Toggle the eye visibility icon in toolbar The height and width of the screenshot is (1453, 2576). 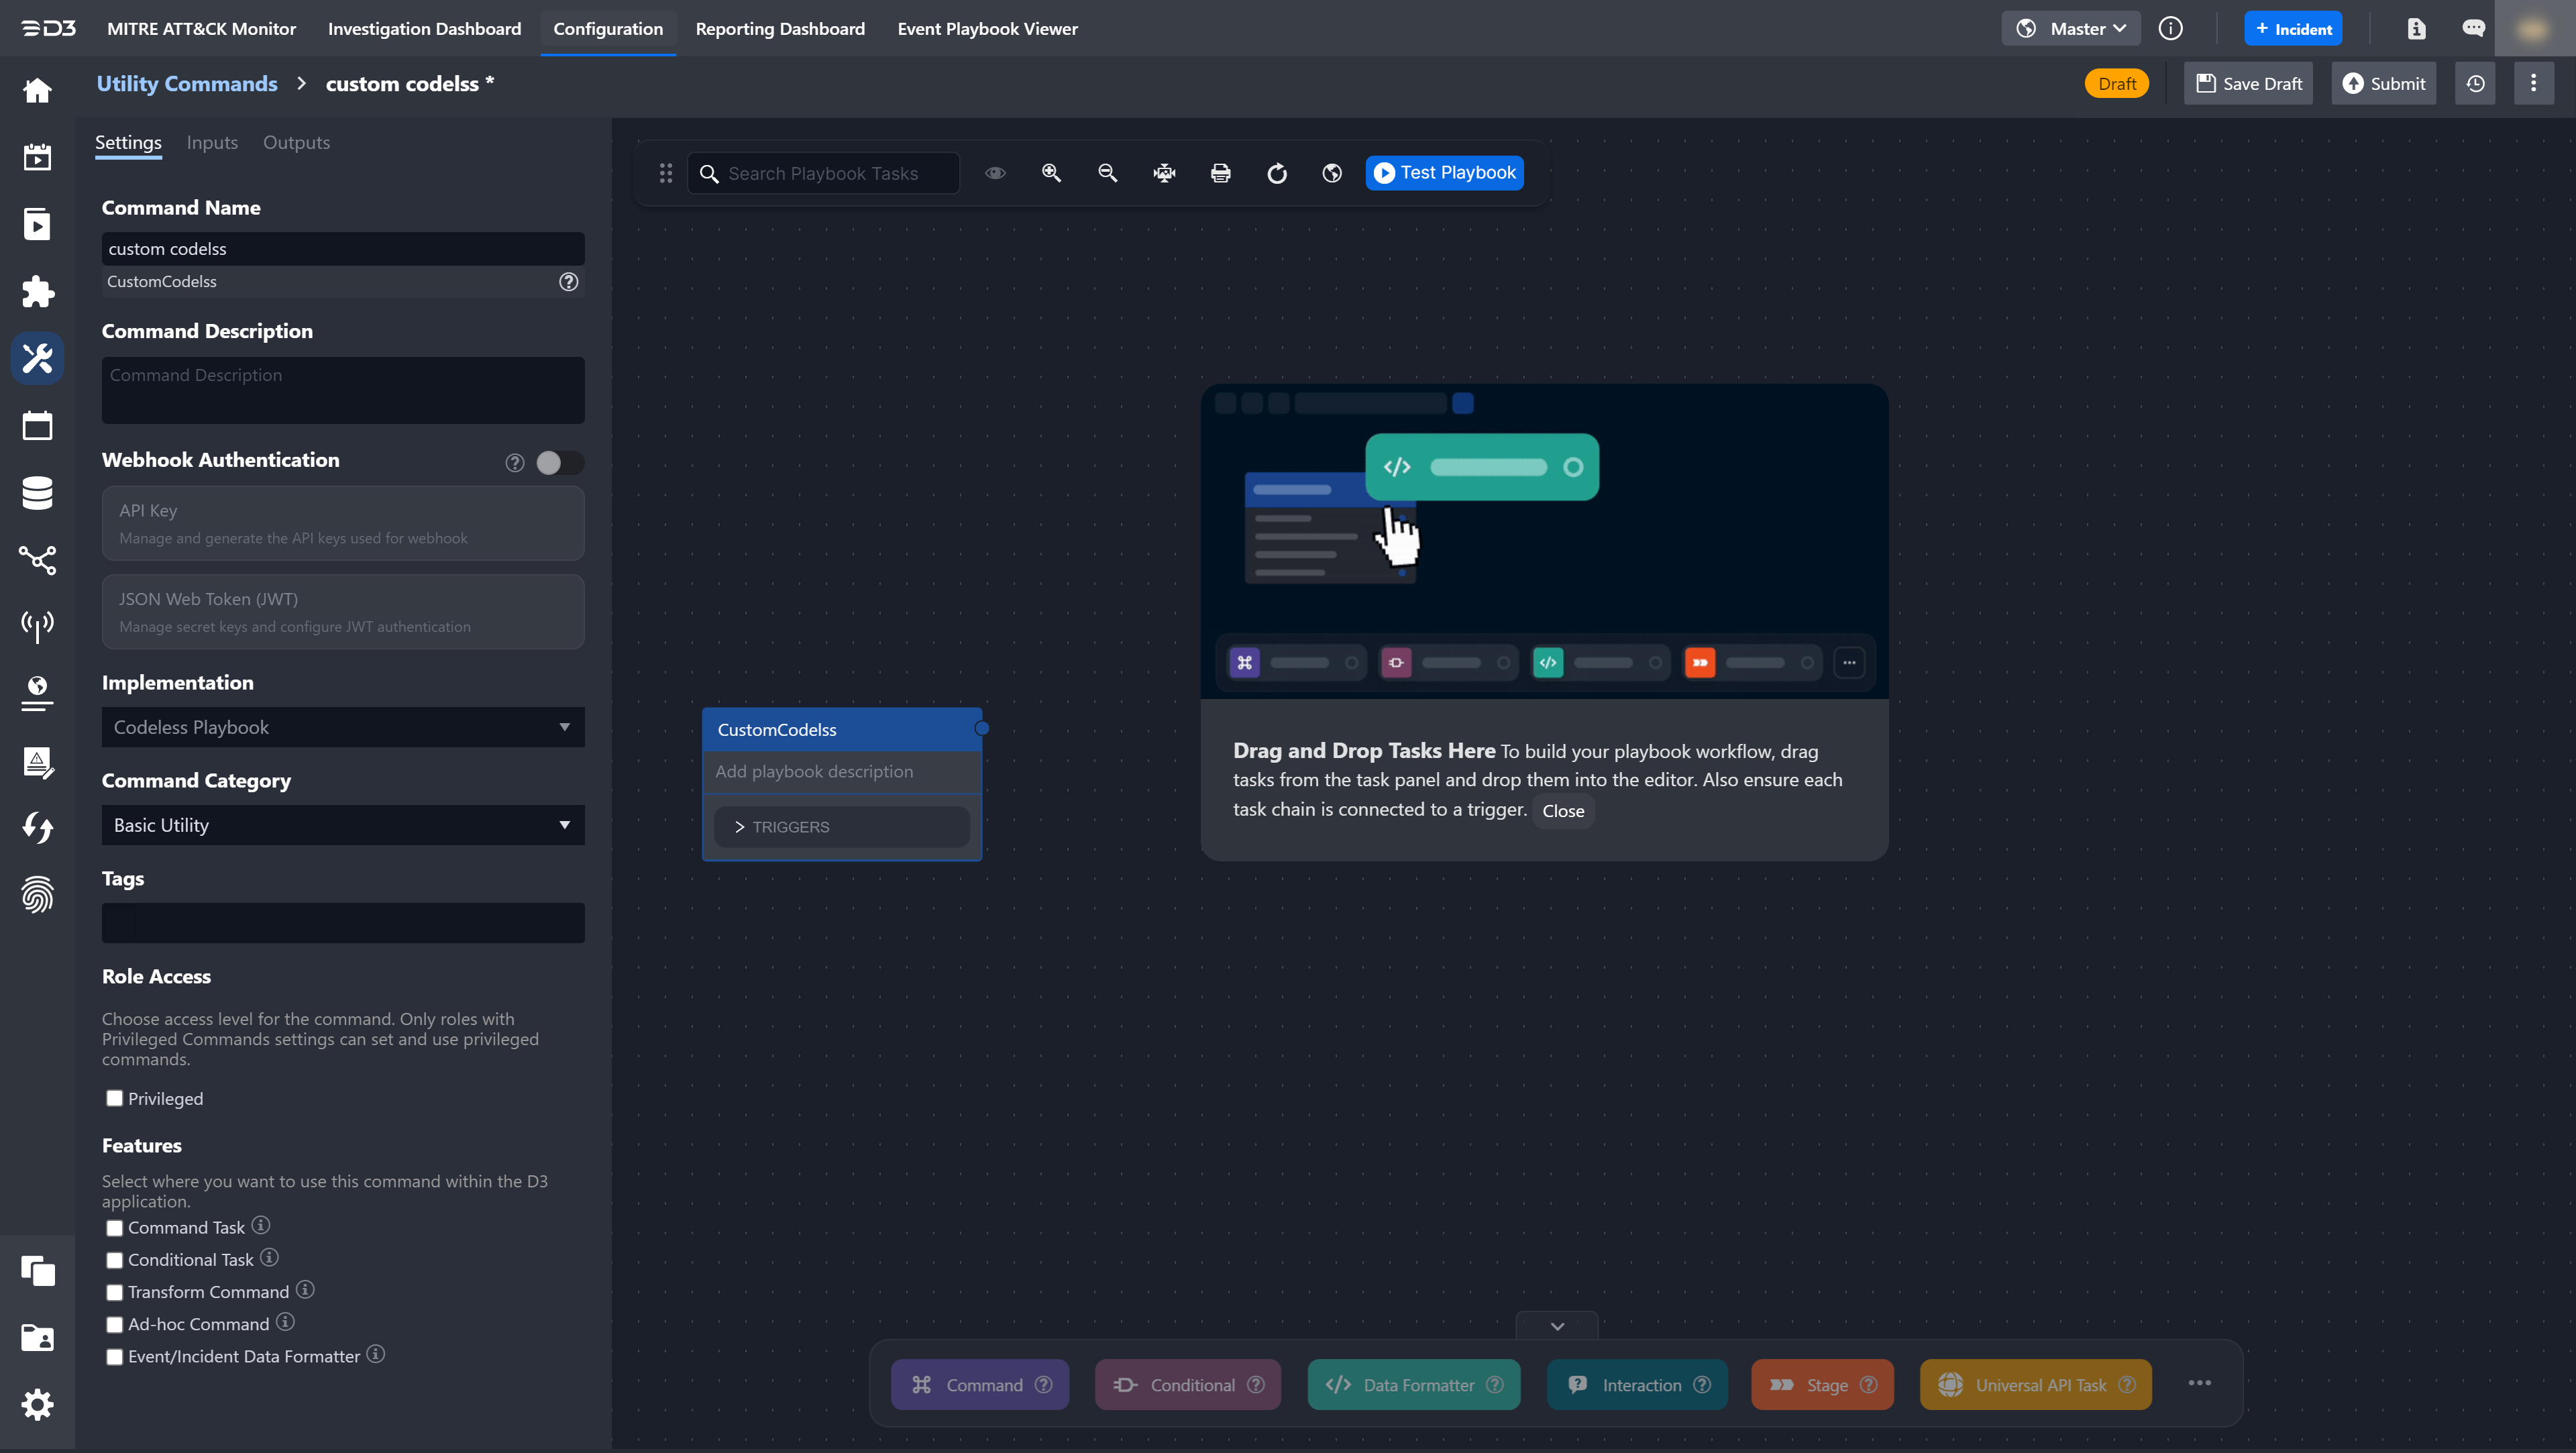995,173
